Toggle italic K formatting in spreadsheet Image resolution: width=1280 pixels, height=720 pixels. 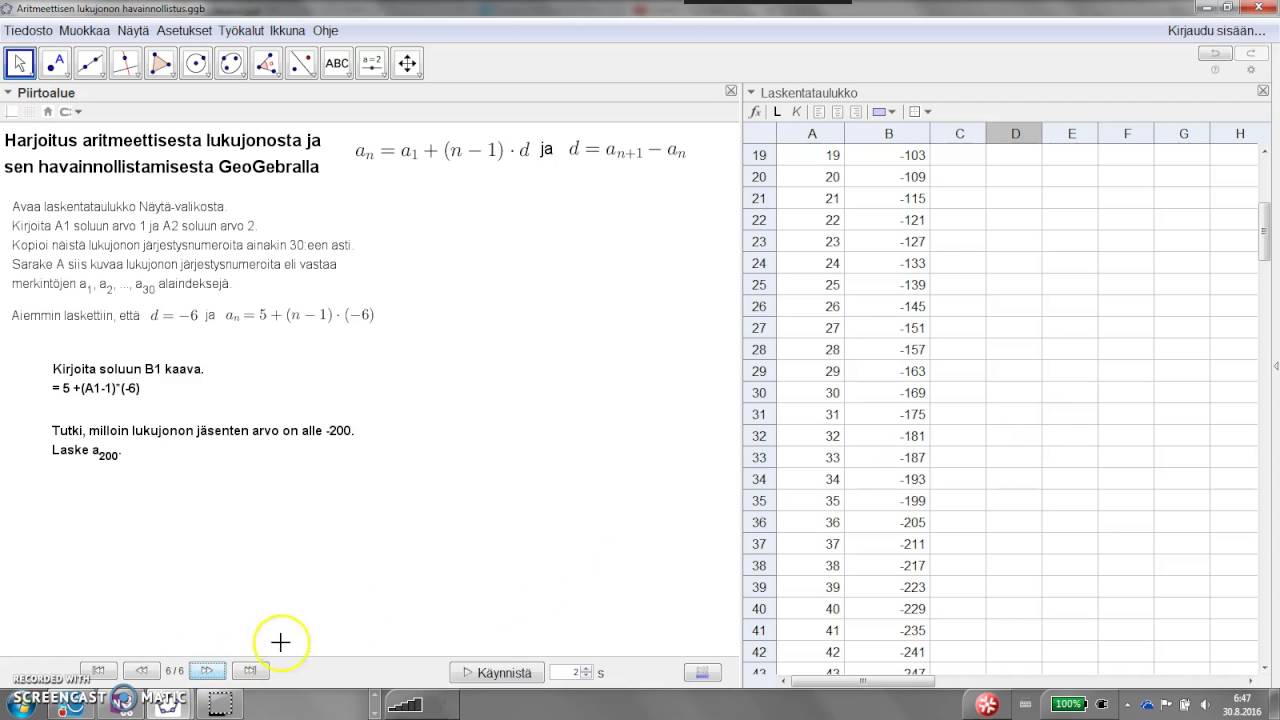(796, 112)
